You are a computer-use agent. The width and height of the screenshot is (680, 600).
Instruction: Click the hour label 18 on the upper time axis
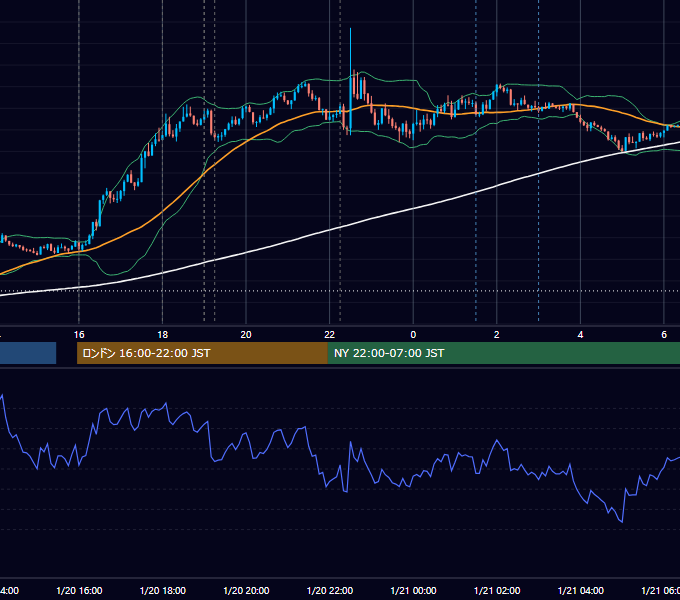[x=163, y=335]
